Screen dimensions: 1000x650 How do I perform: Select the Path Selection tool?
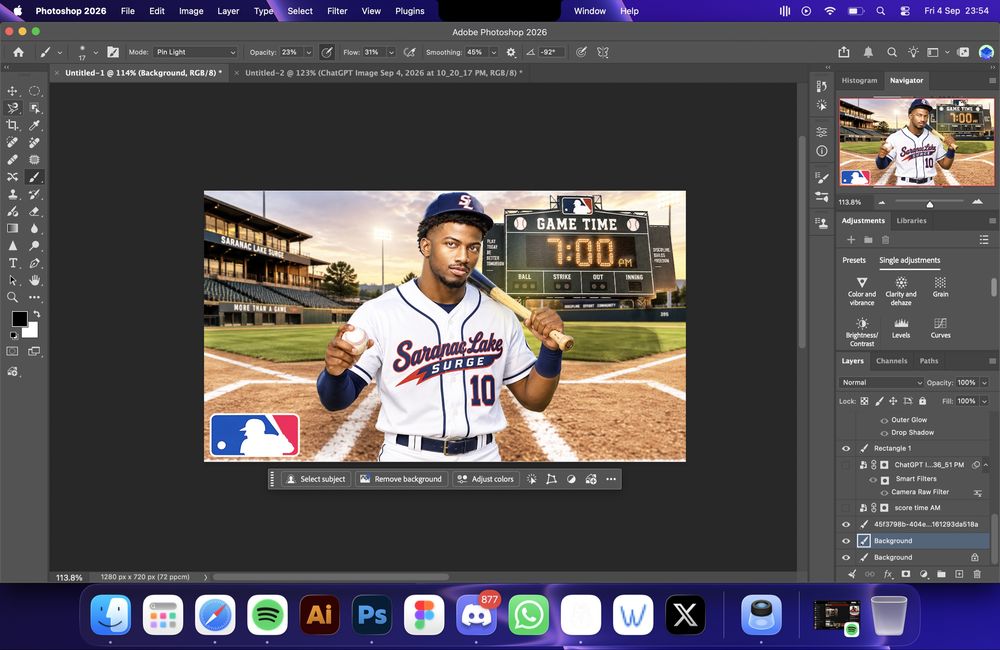[12, 280]
